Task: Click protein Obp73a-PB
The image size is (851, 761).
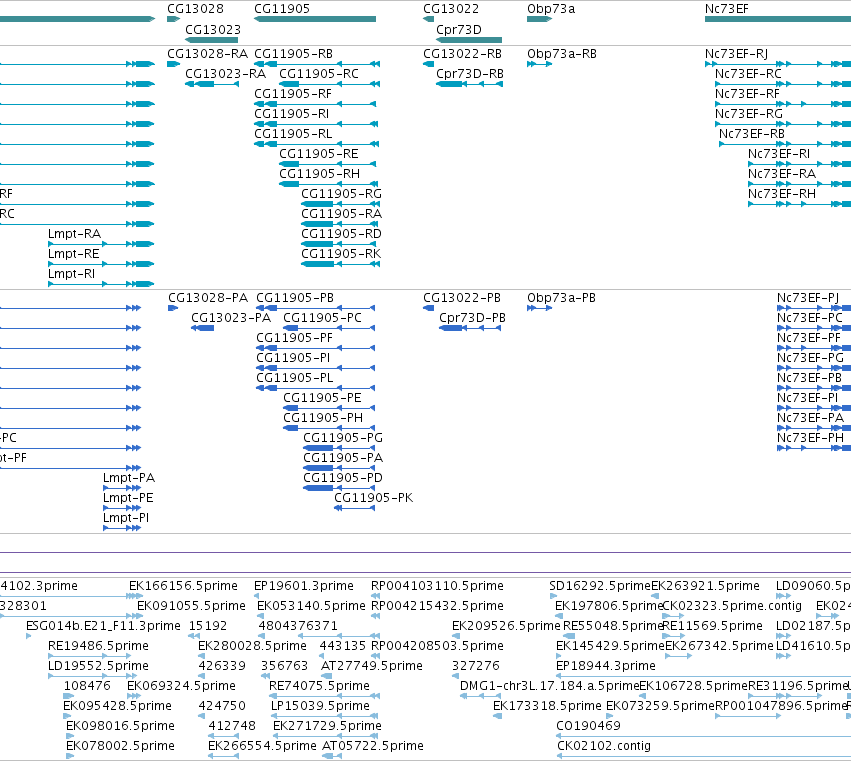Action: (x=561, y=298)
